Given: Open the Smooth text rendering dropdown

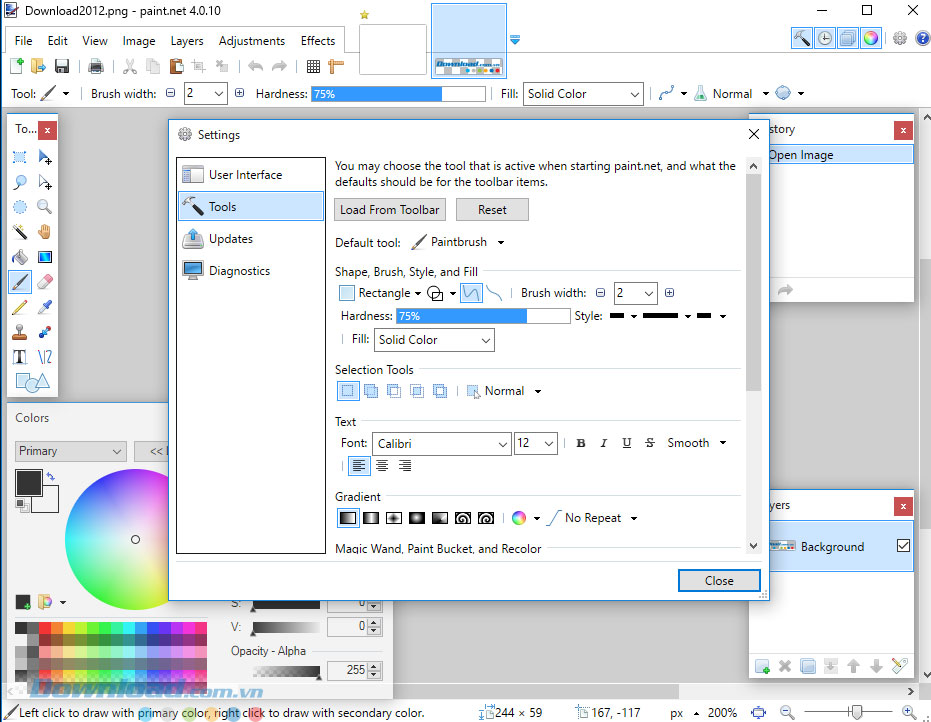Looking at the screenshot, I should 696,443.
